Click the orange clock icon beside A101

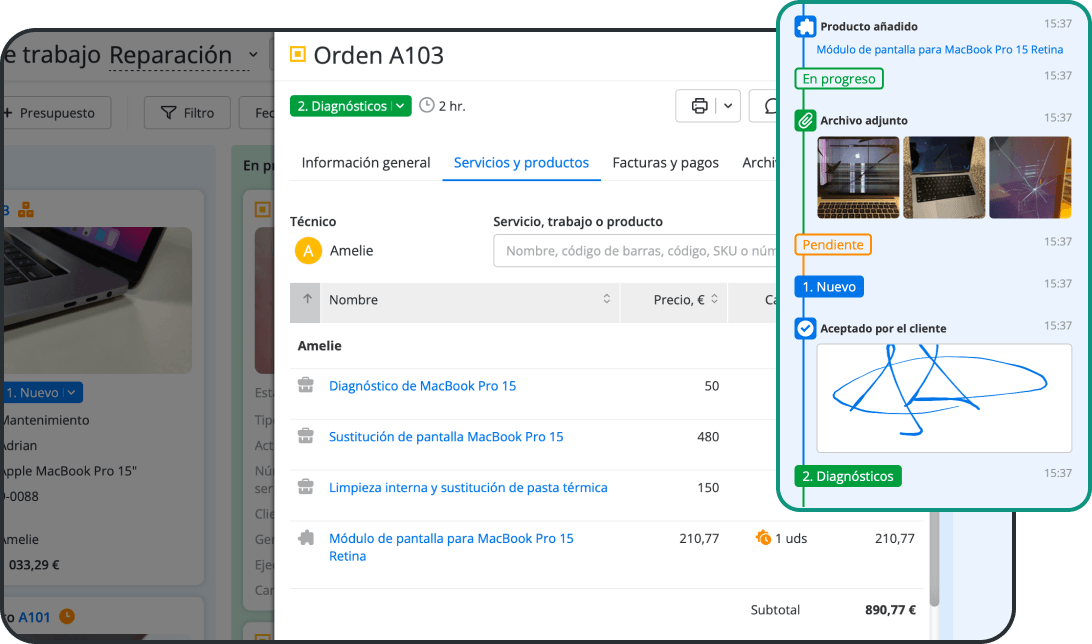(67, 616)
